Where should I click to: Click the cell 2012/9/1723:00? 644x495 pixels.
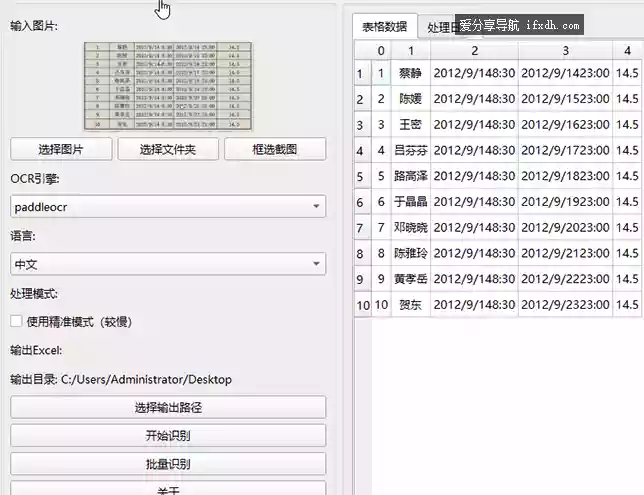tap(566, 150)
